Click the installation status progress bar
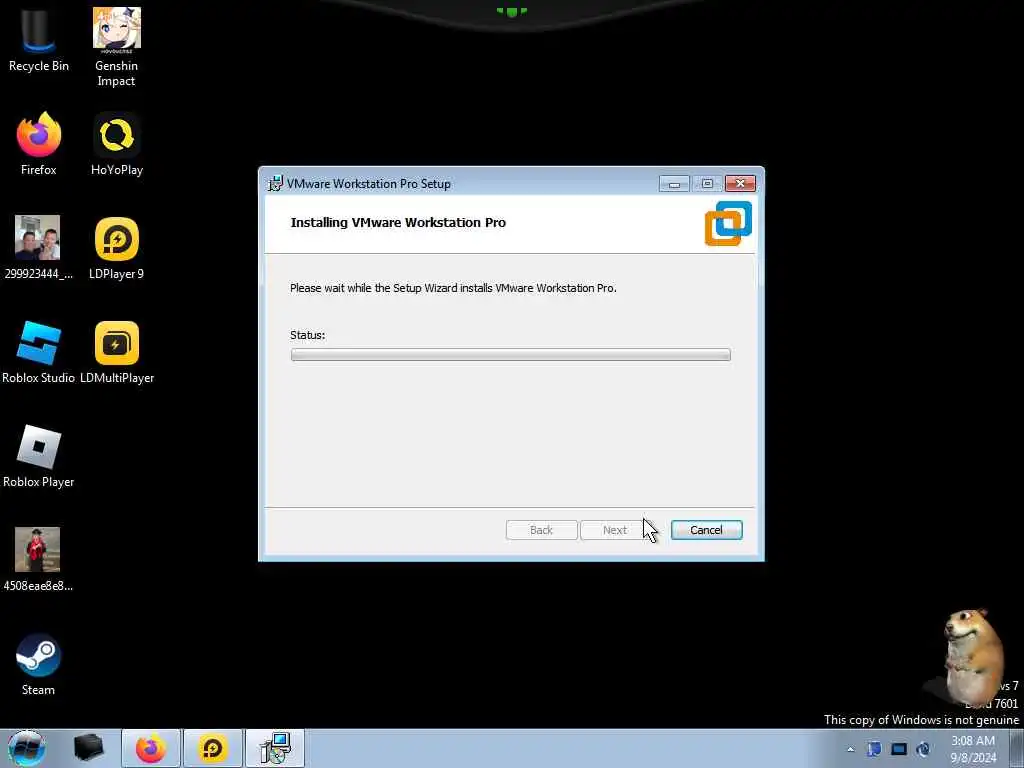 pos(511,355)
